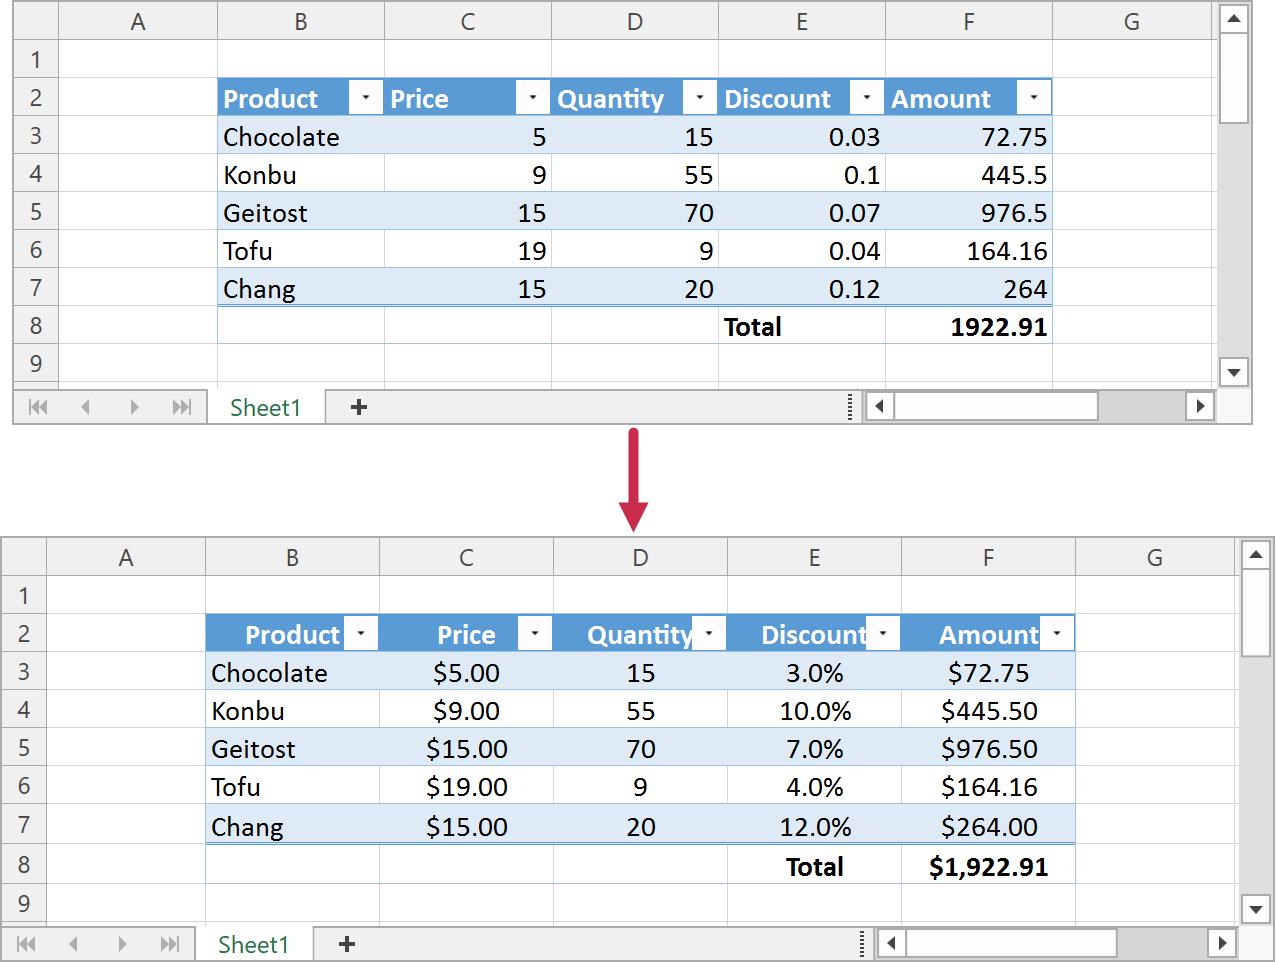The height and width of the screenshot is (962, 1276).
Task: Select the $1,922.91 total cell
Action: (988, 866)
